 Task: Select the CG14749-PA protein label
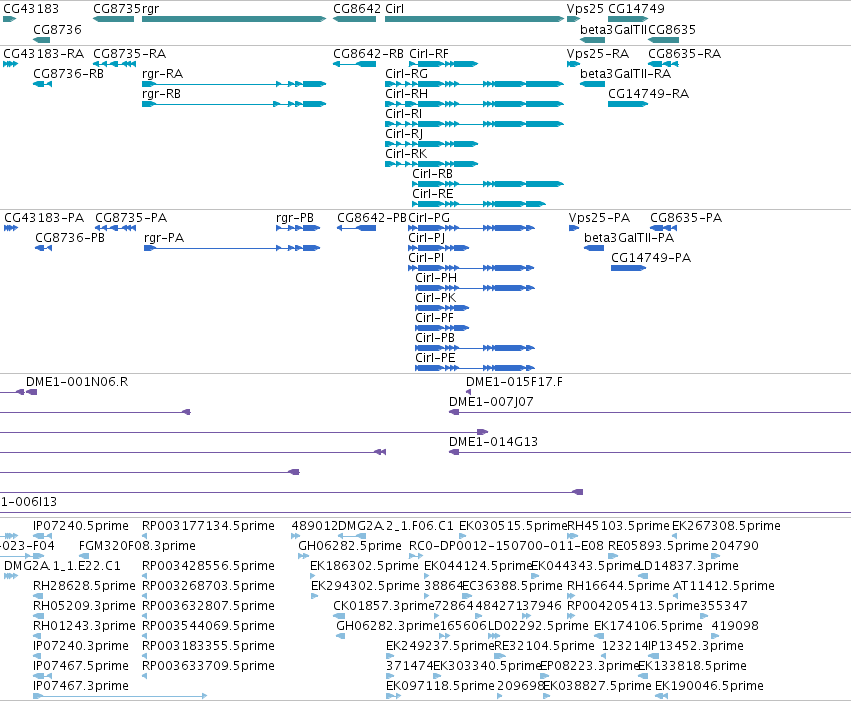pos(651,258)
